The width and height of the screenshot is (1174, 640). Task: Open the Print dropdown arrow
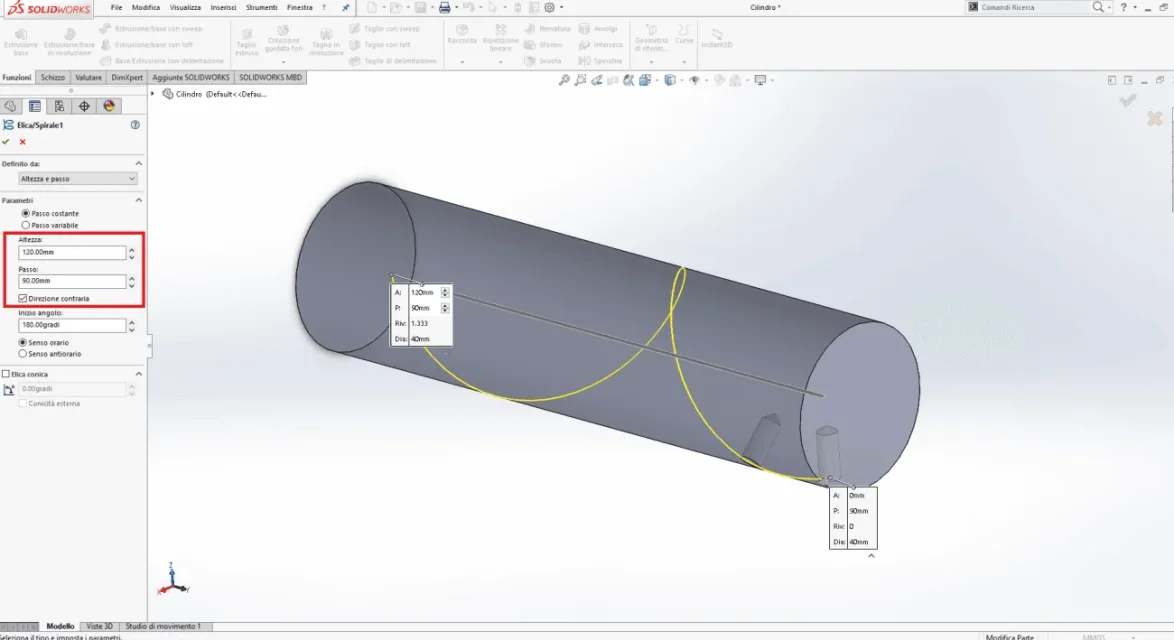pyautogui.click(x=457, y=7)
